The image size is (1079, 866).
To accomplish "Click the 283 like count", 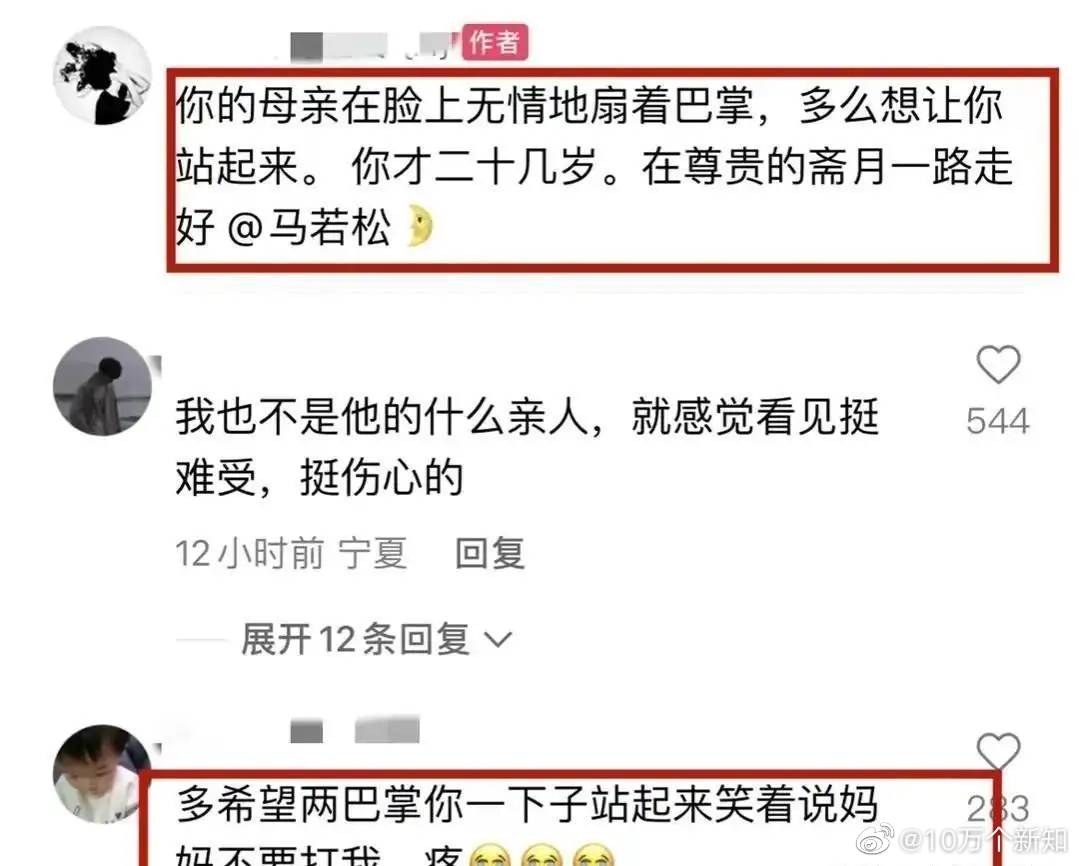I will [998, 808].
